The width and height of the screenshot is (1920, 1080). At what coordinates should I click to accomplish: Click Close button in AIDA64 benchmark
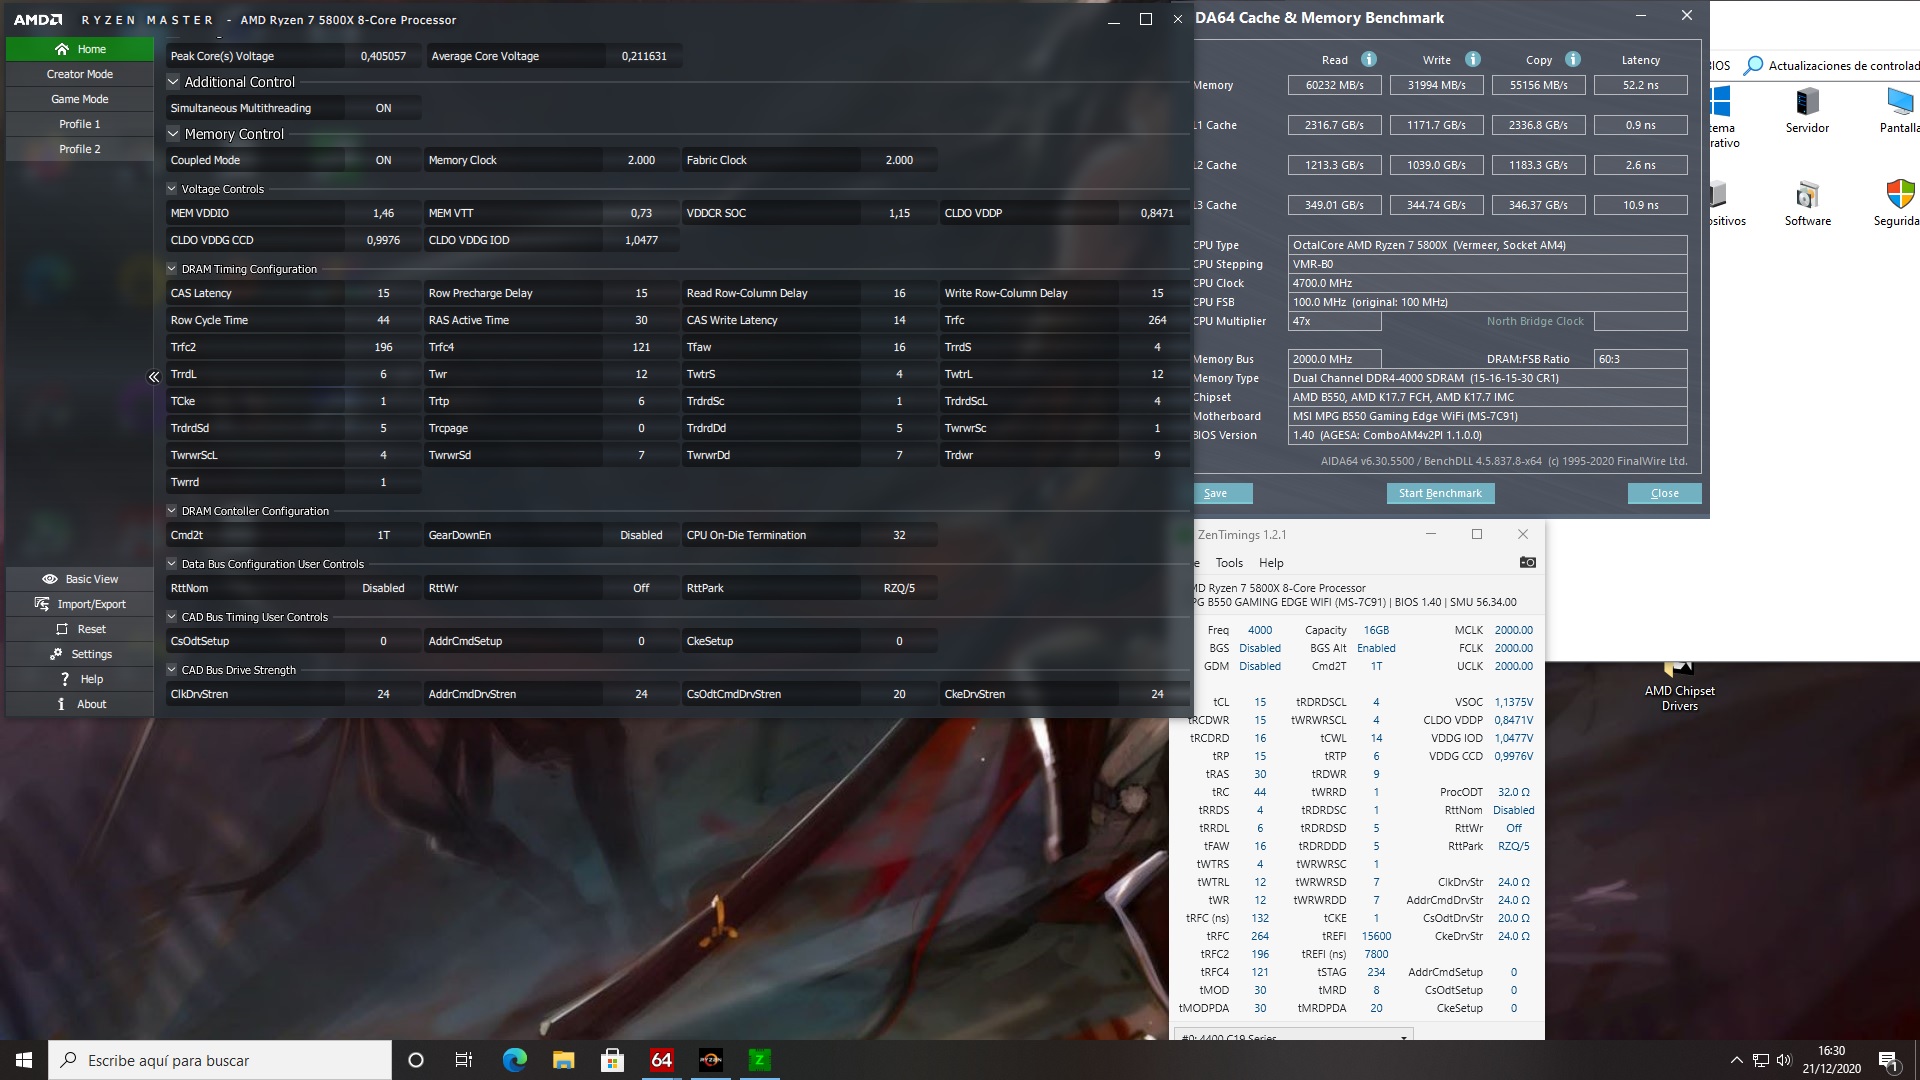click(x=1664, y=493)
